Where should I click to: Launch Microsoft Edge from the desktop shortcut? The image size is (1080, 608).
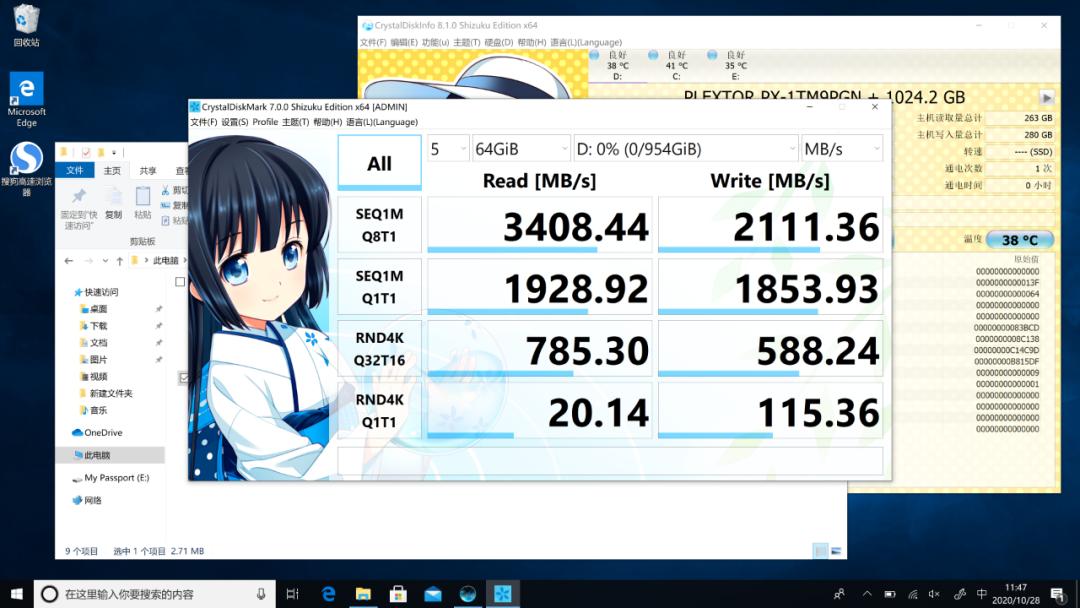tap(26, 99)
